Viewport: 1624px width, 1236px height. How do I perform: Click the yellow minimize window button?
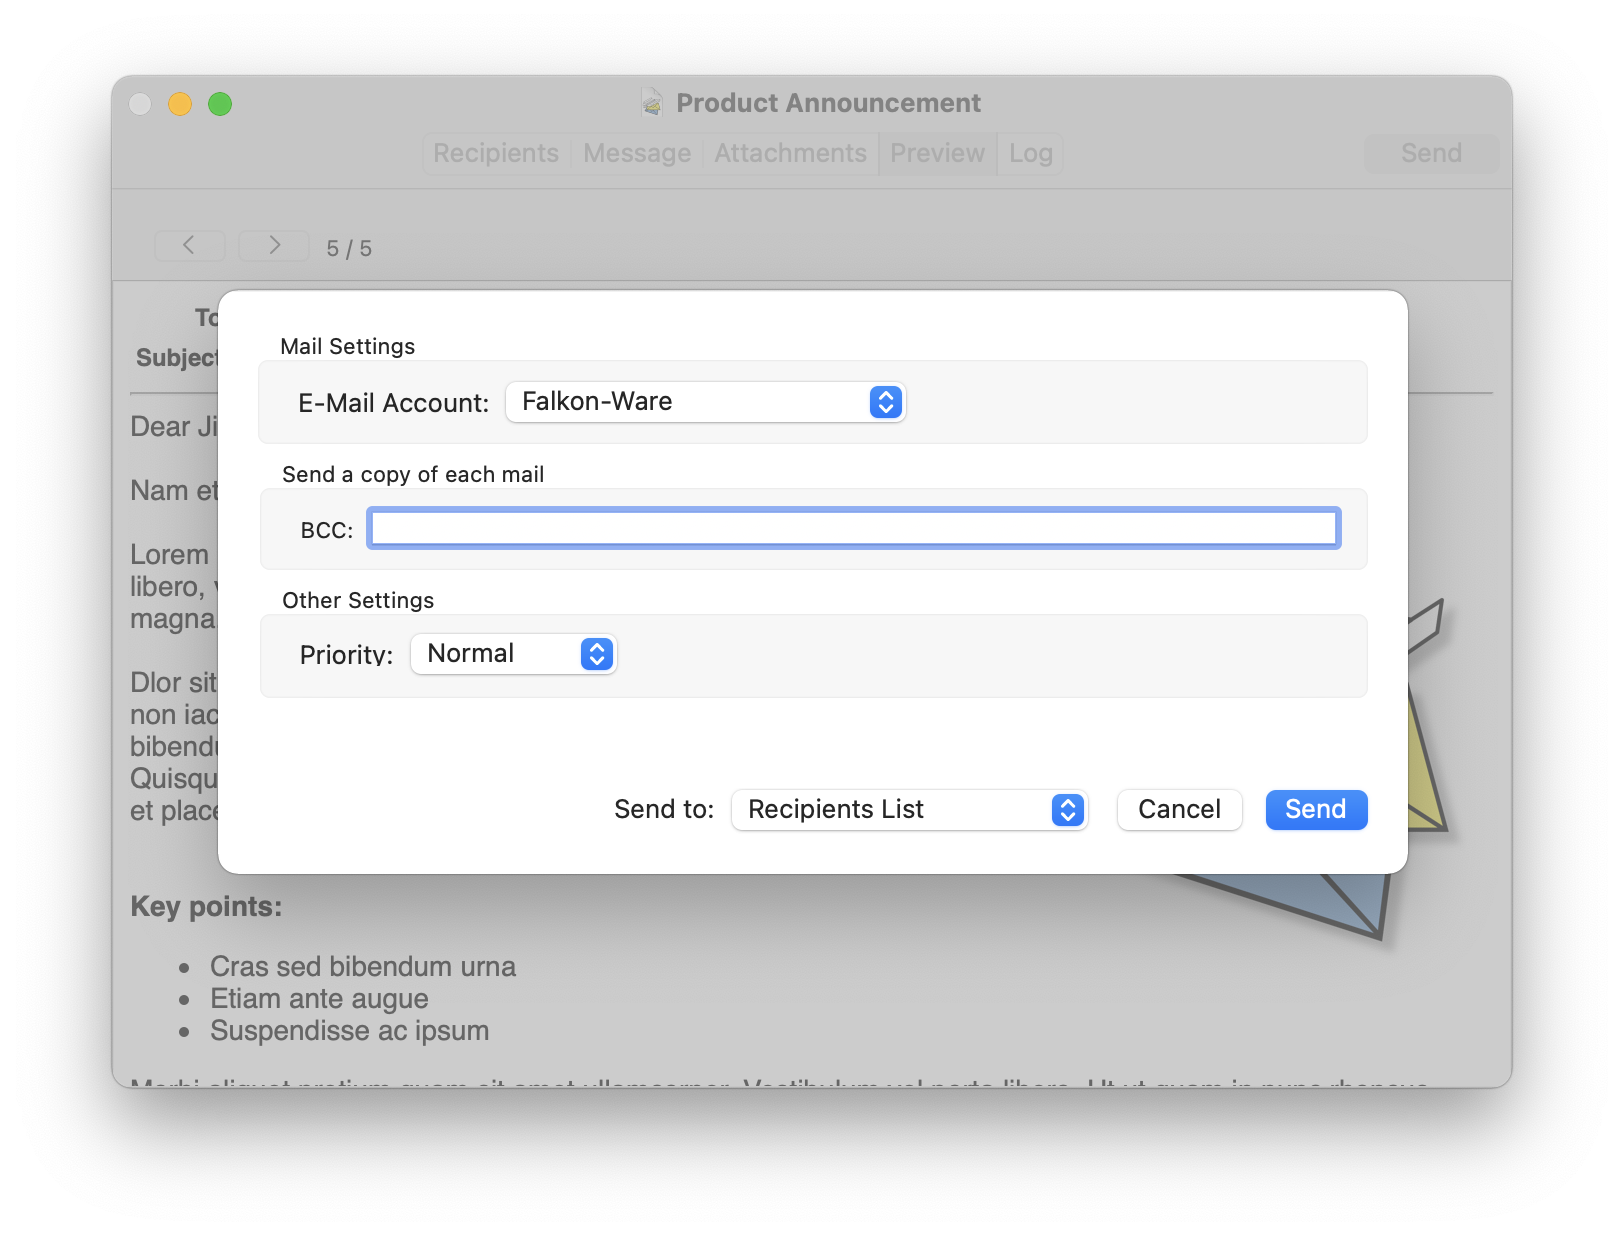pyautogui.click(x=180, y=104)
